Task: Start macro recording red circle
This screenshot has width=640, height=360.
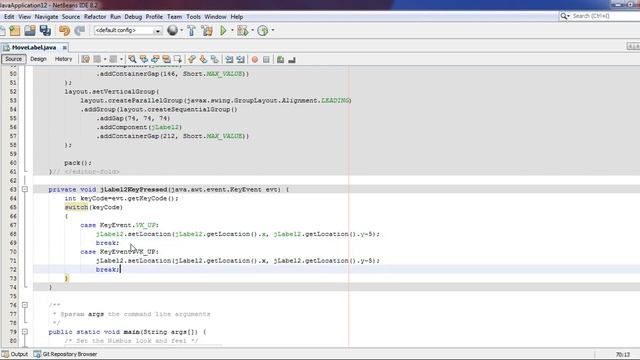Action: tap(255, 60)
